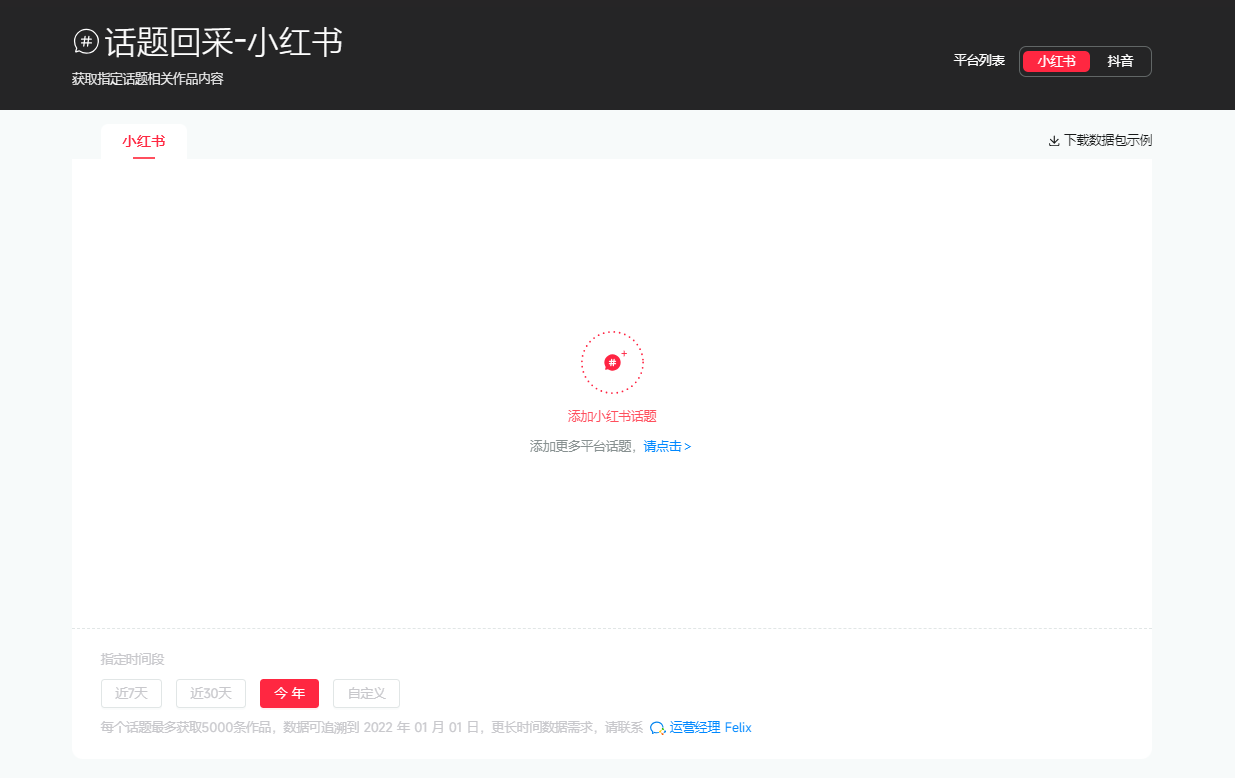Select 小红书 in the platform list toggle

(x=1056, y=61)
